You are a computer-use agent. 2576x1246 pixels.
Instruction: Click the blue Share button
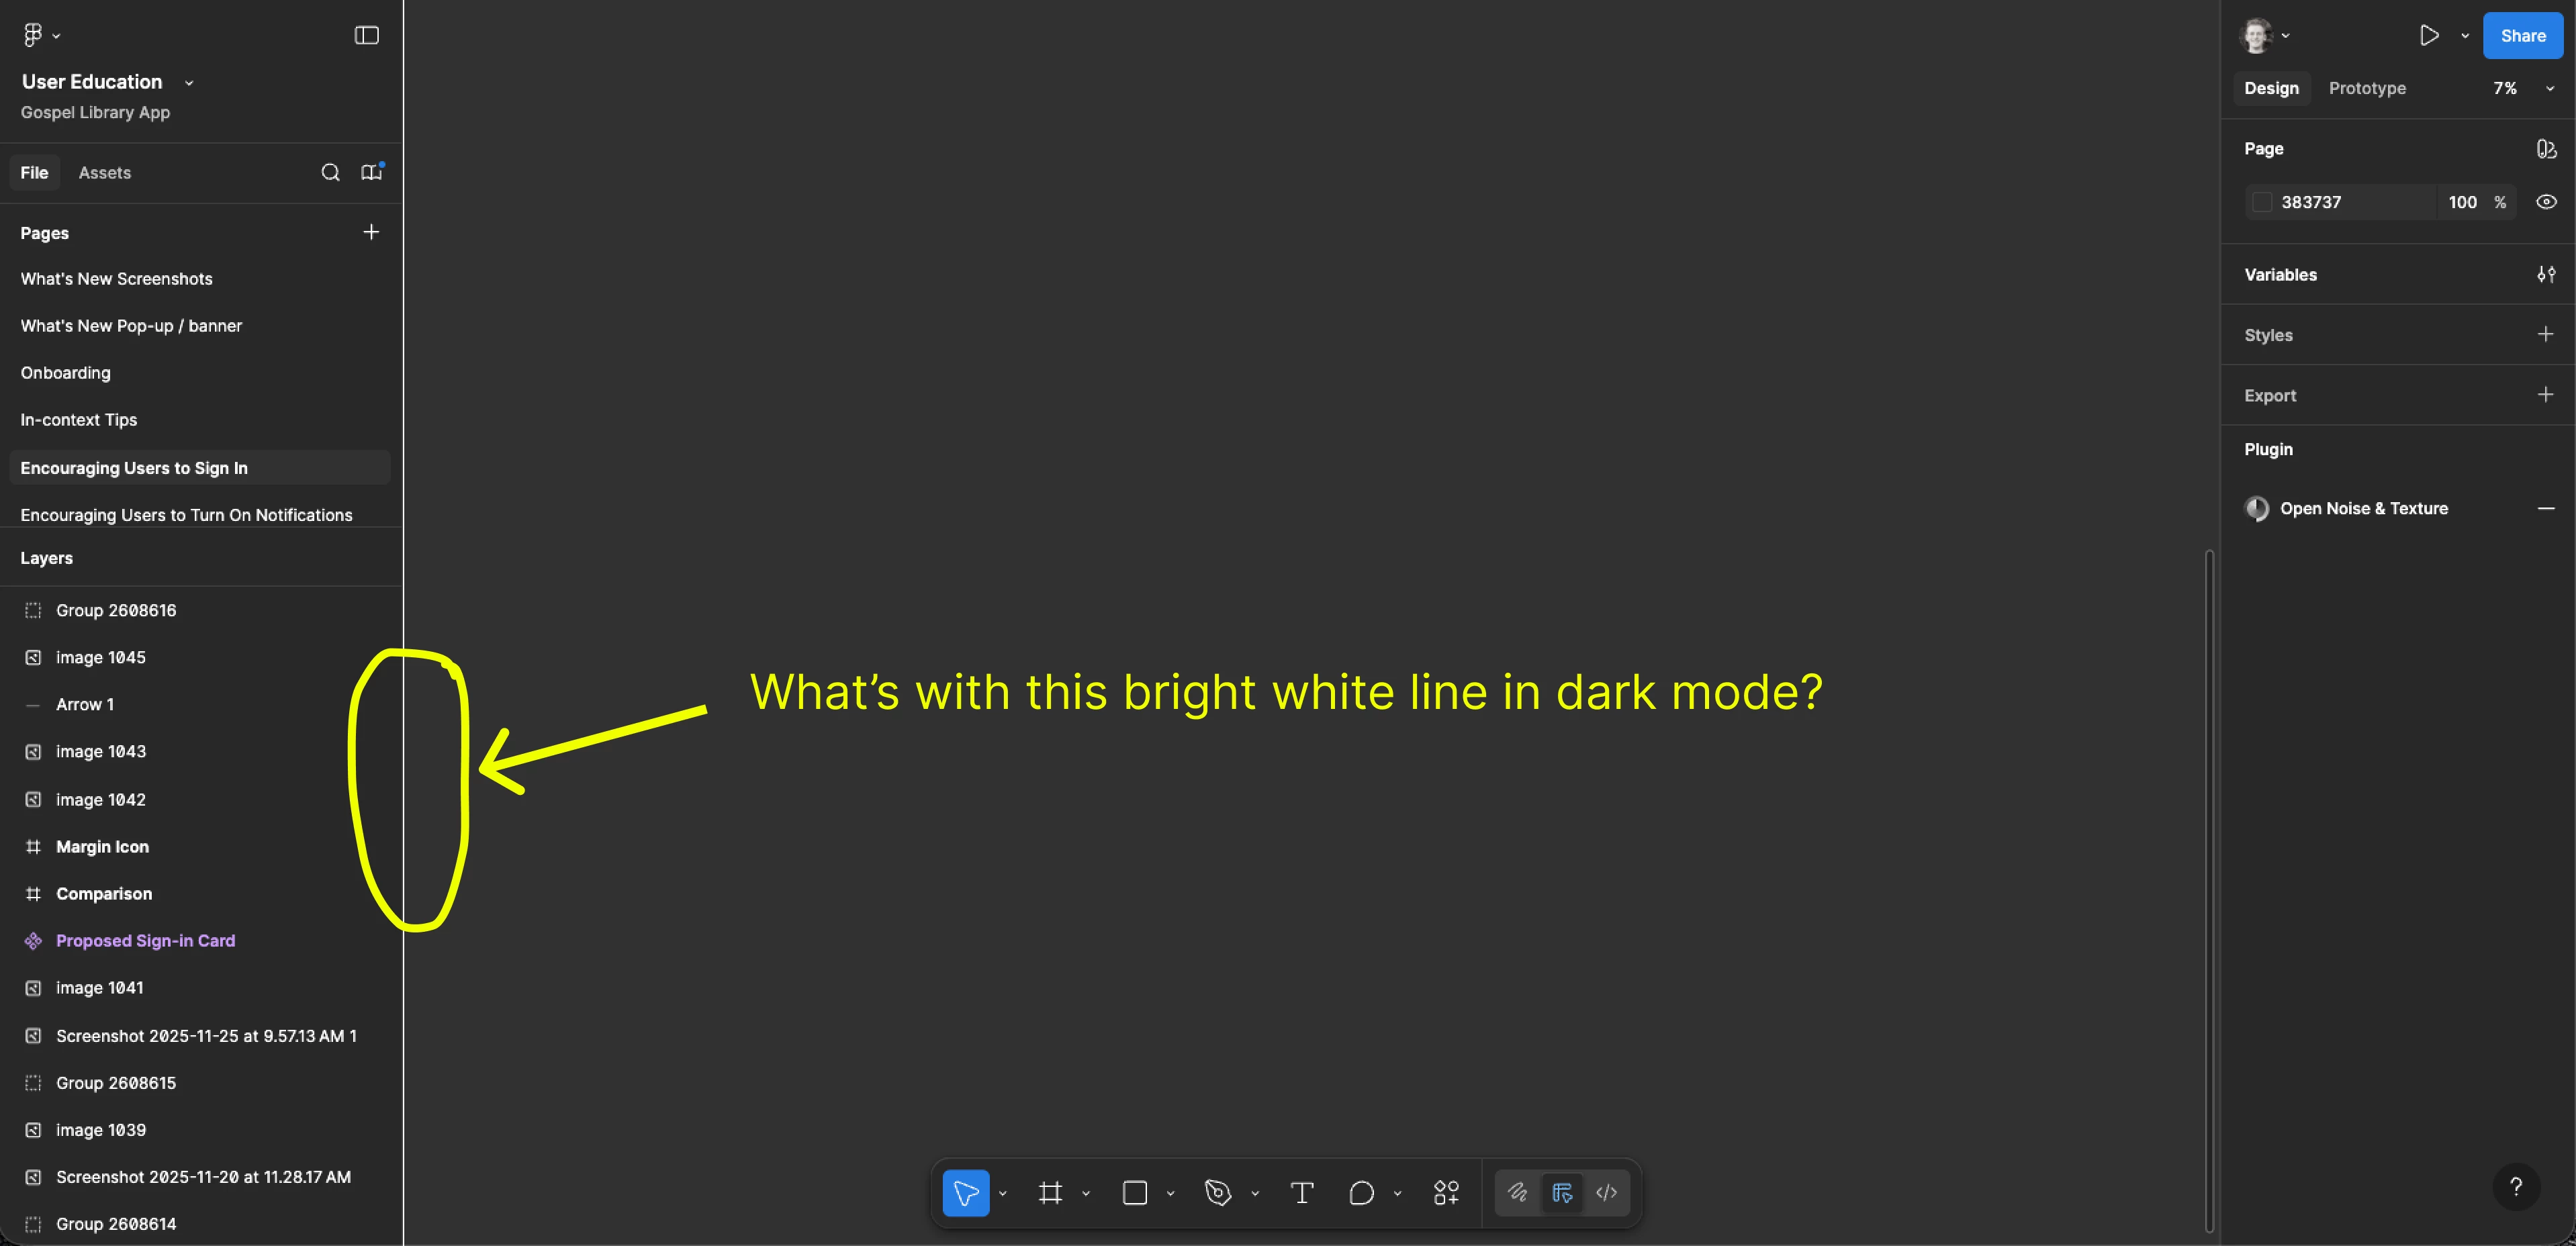coord(2522,35)
